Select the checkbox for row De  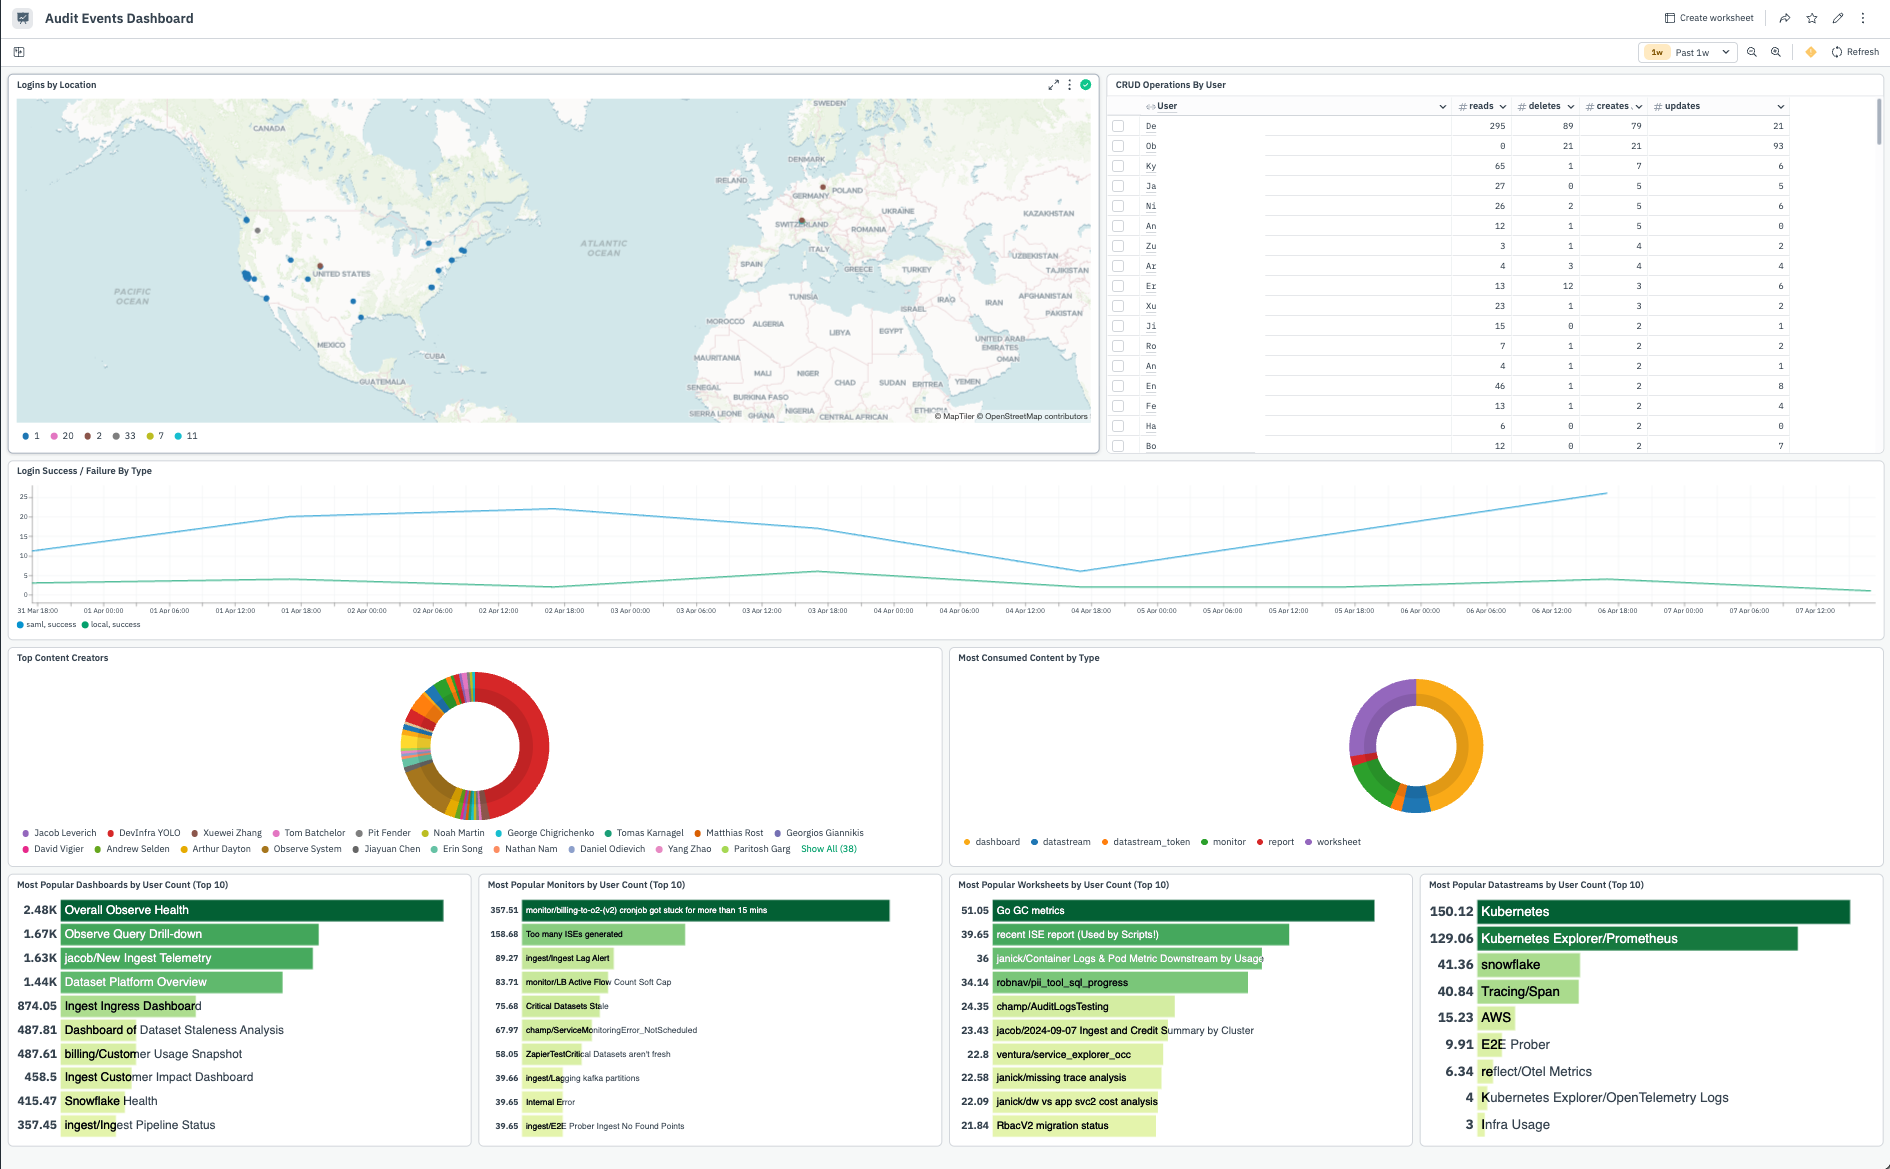coord(1118,126)
